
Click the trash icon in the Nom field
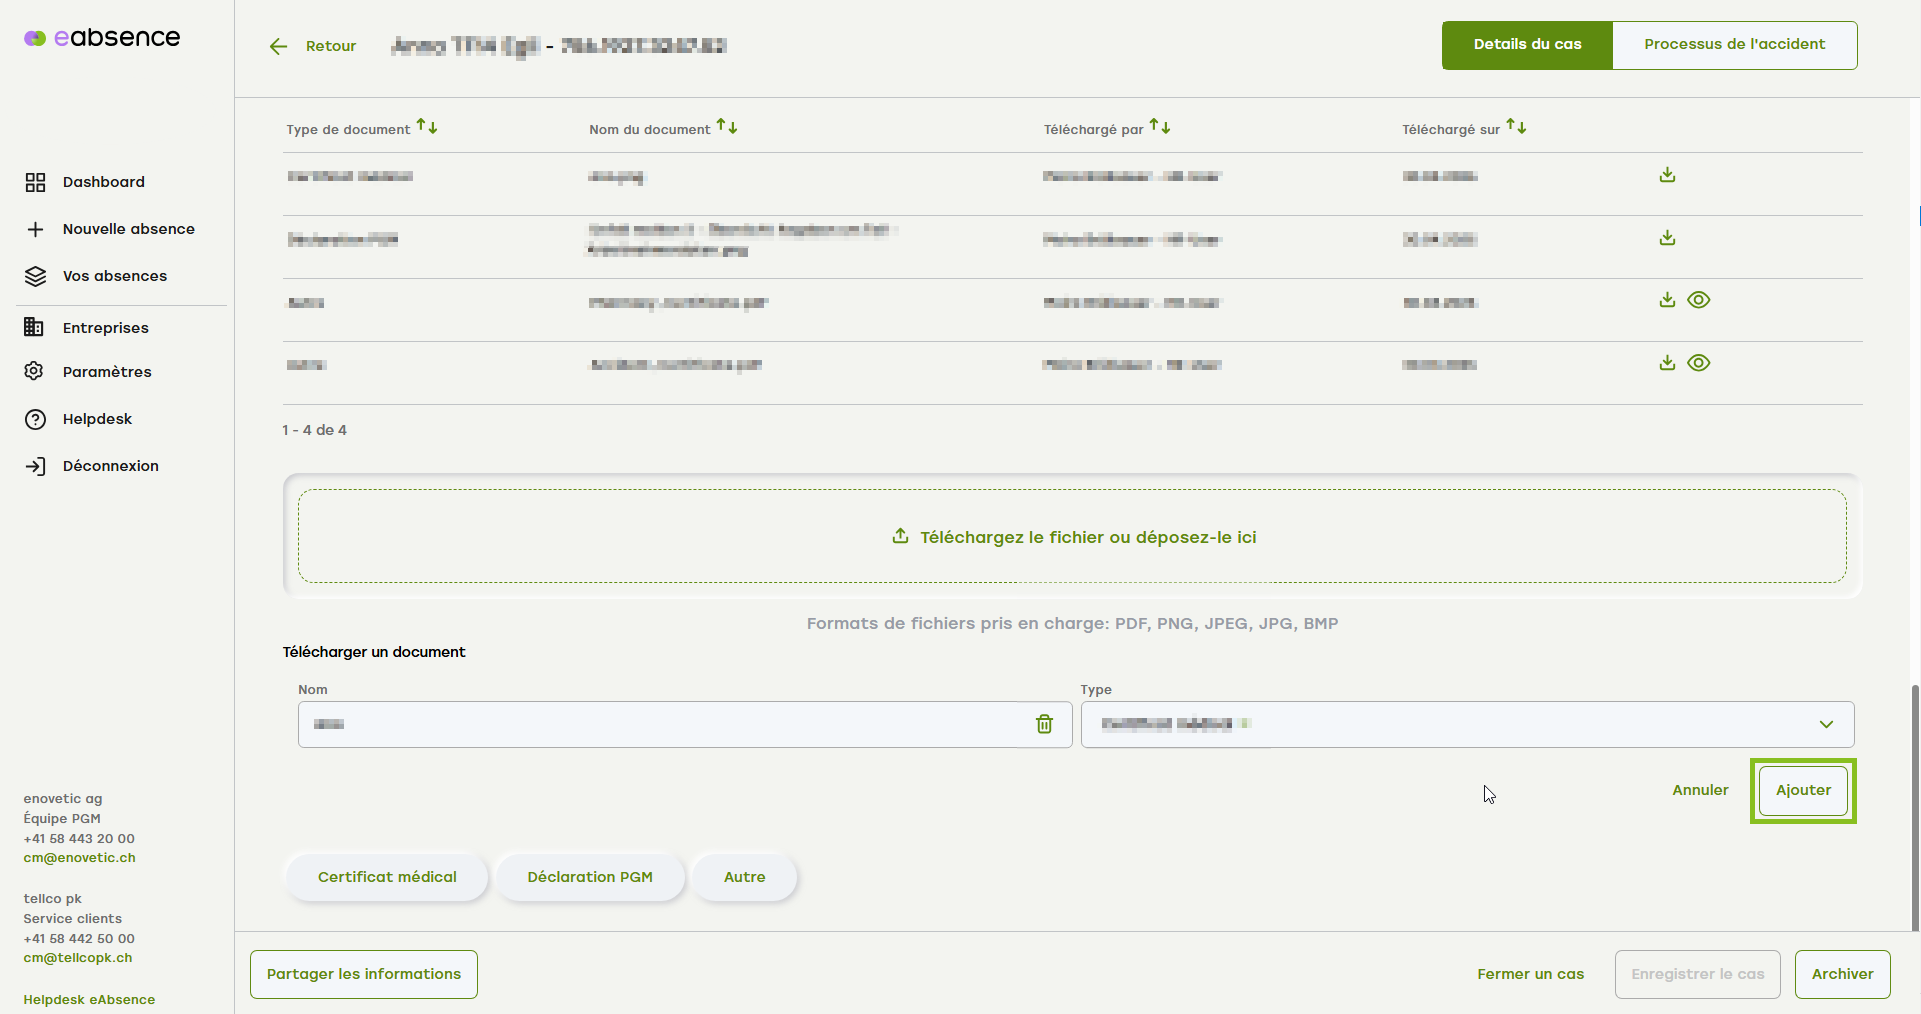click(1044, 724)
